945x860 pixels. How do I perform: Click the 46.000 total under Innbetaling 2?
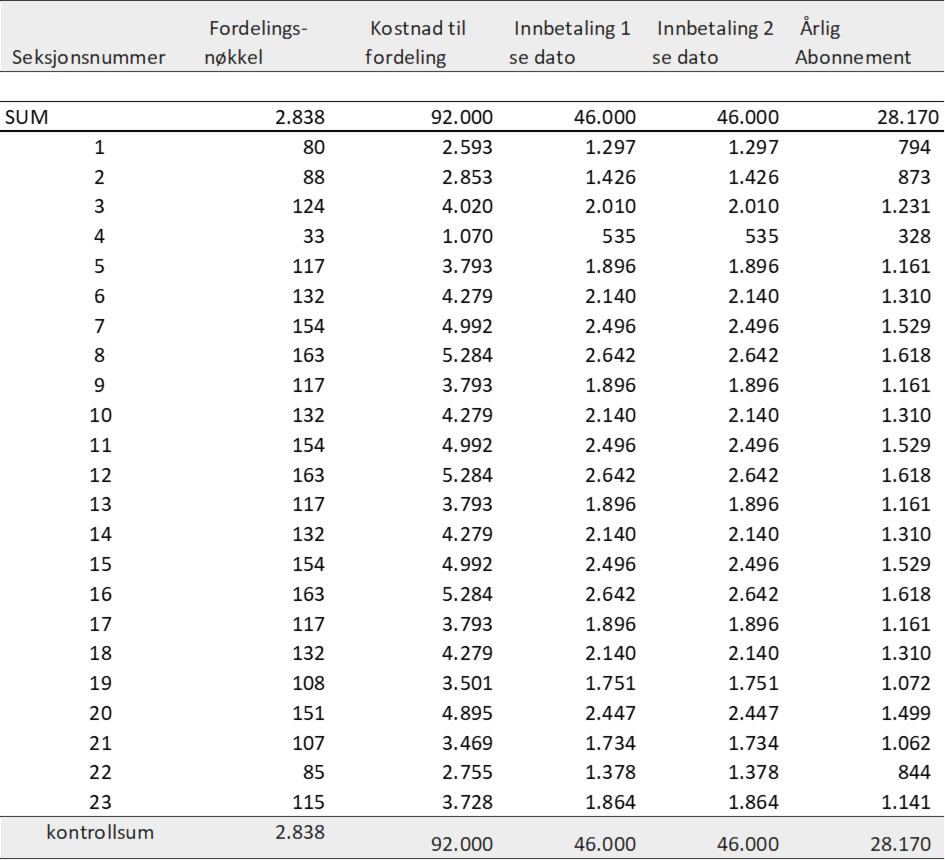coord(748,844)
